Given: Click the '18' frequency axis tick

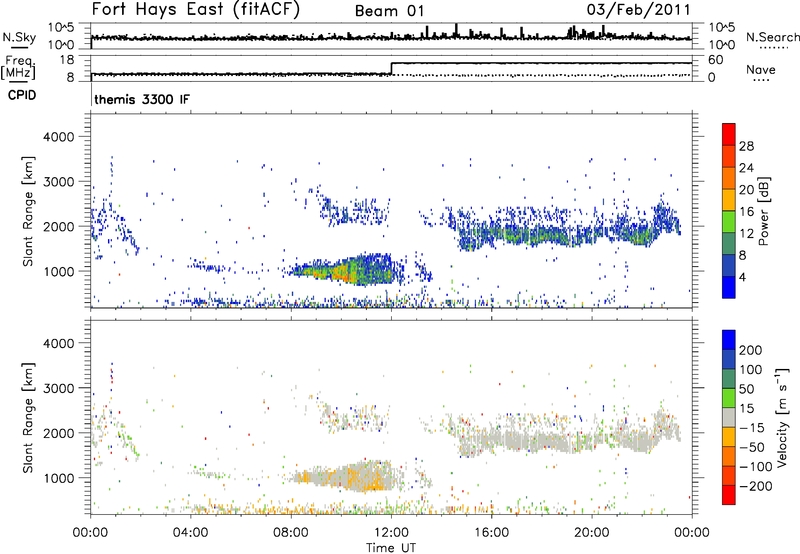Looking at the screenshot, I should coord(66,60).
